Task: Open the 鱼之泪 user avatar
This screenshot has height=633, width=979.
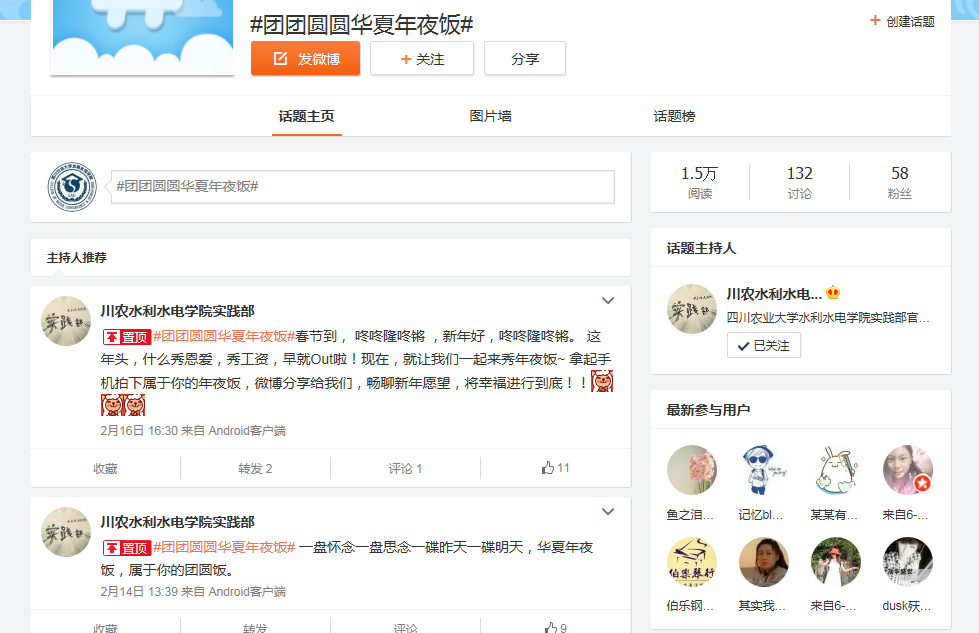Action: coord(691,470)
